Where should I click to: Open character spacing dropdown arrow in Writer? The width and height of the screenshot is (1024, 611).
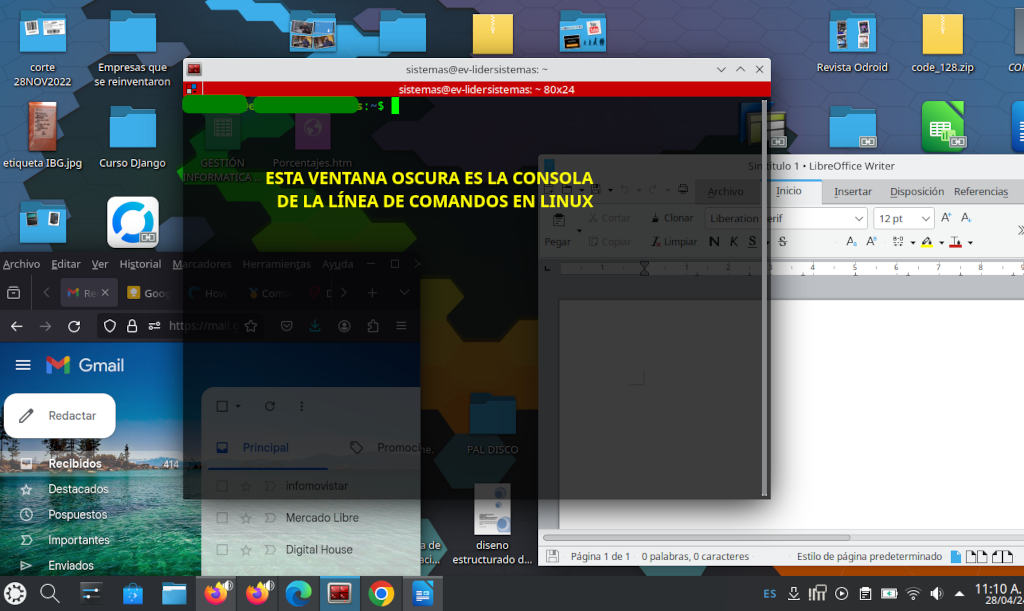tap(912, 243)
